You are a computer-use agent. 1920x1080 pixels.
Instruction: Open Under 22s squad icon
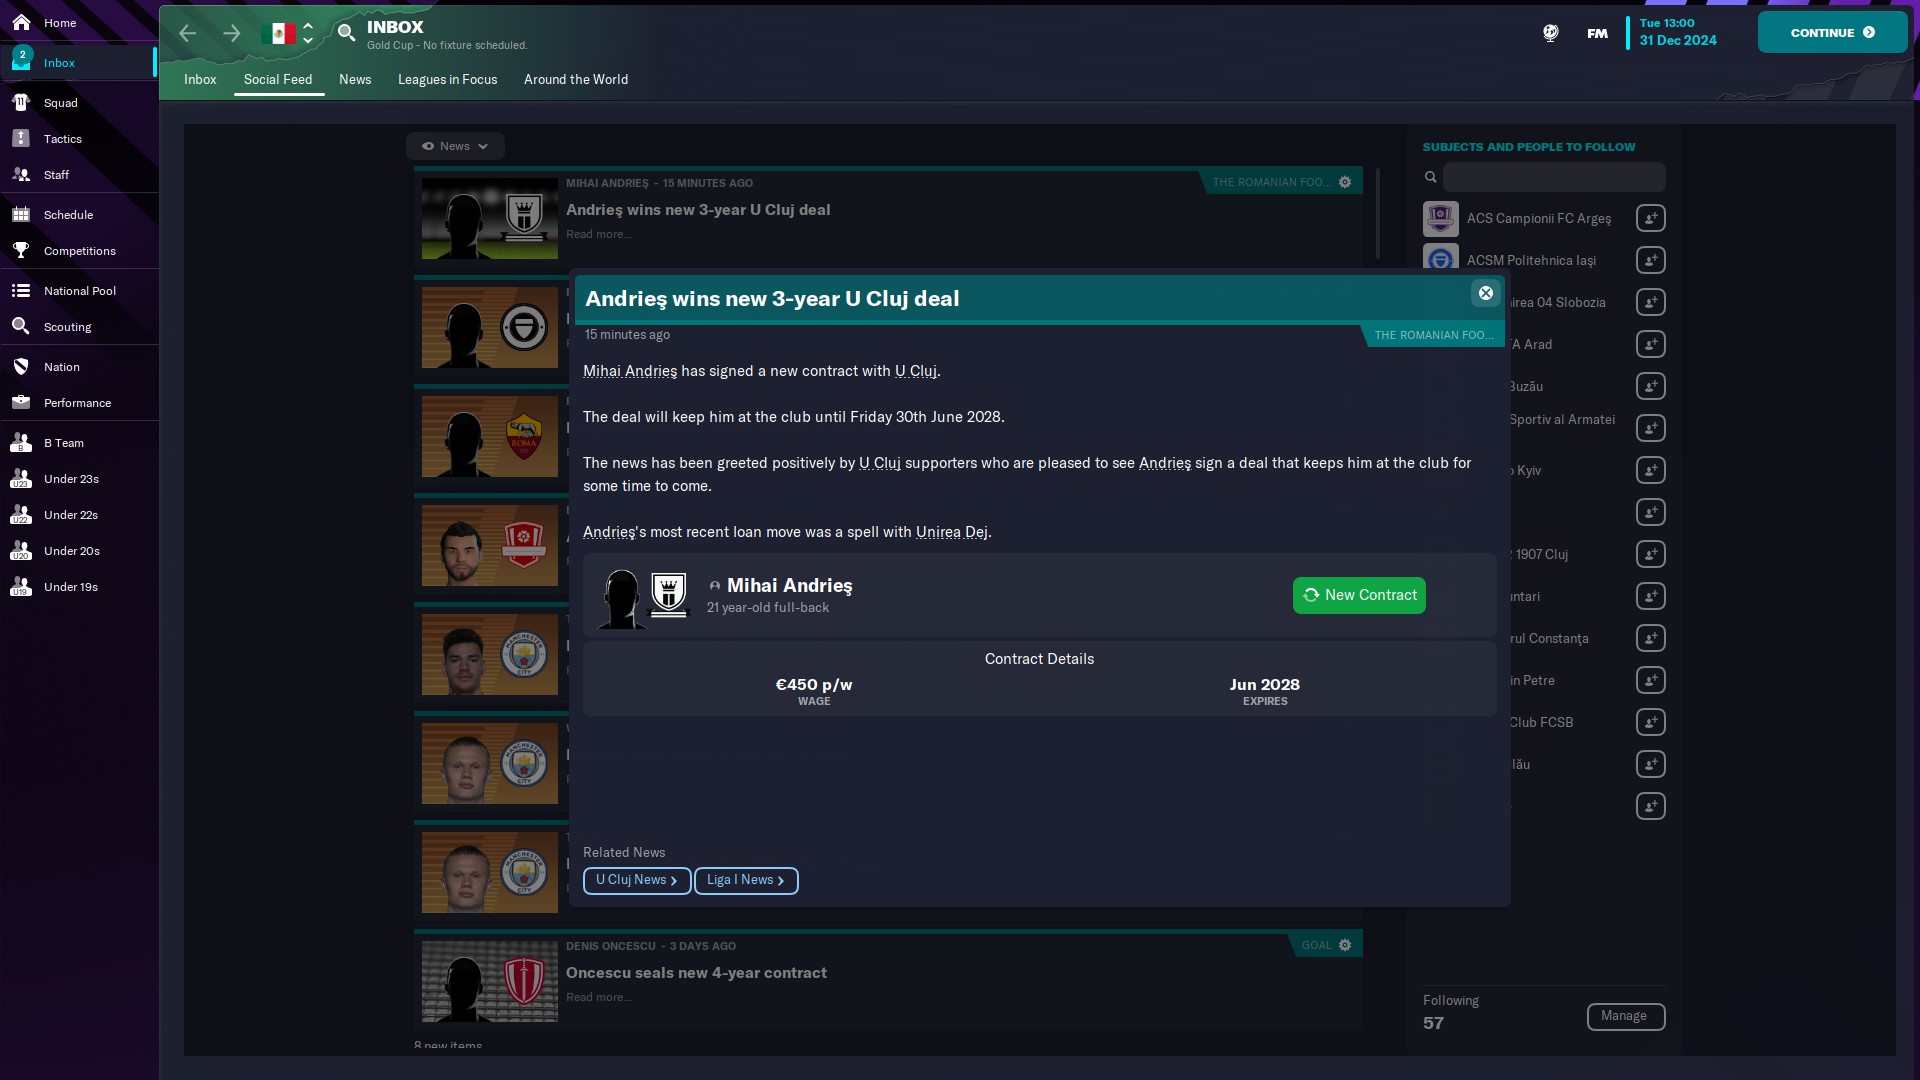(x=21, y=514)
